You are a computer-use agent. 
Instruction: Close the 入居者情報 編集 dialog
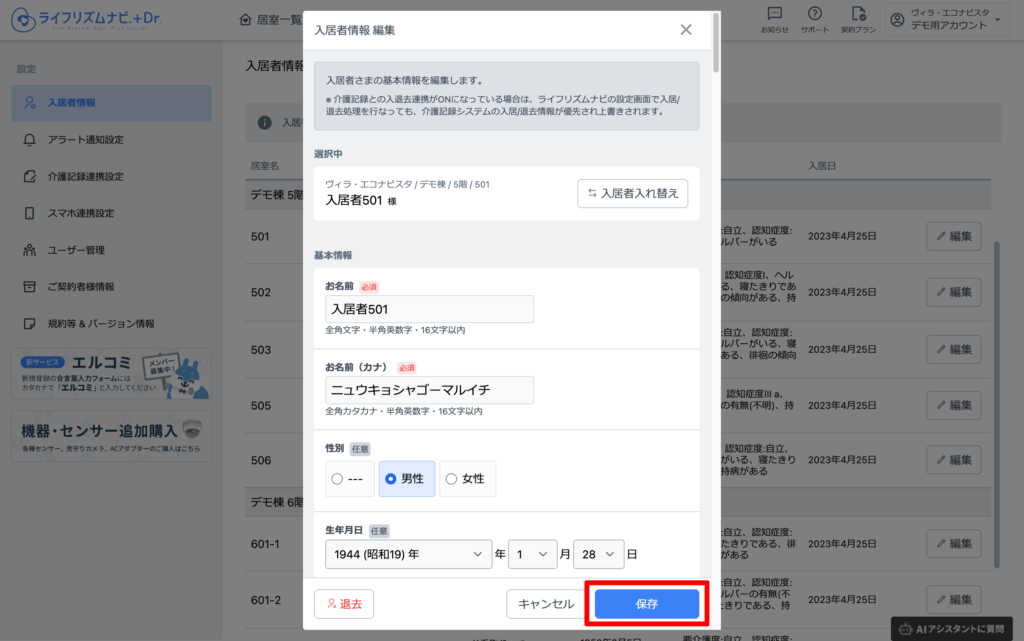[686, 30]
